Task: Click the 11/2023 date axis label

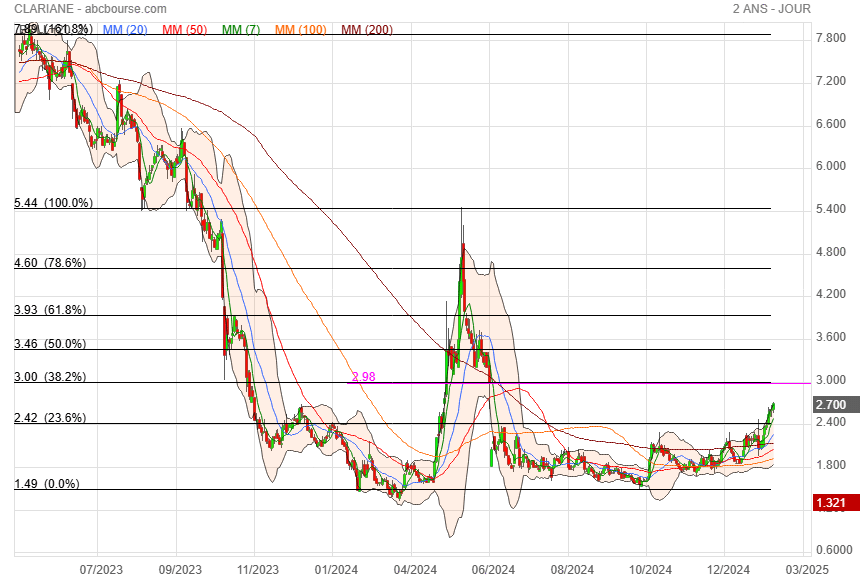Action: [258, 570]
